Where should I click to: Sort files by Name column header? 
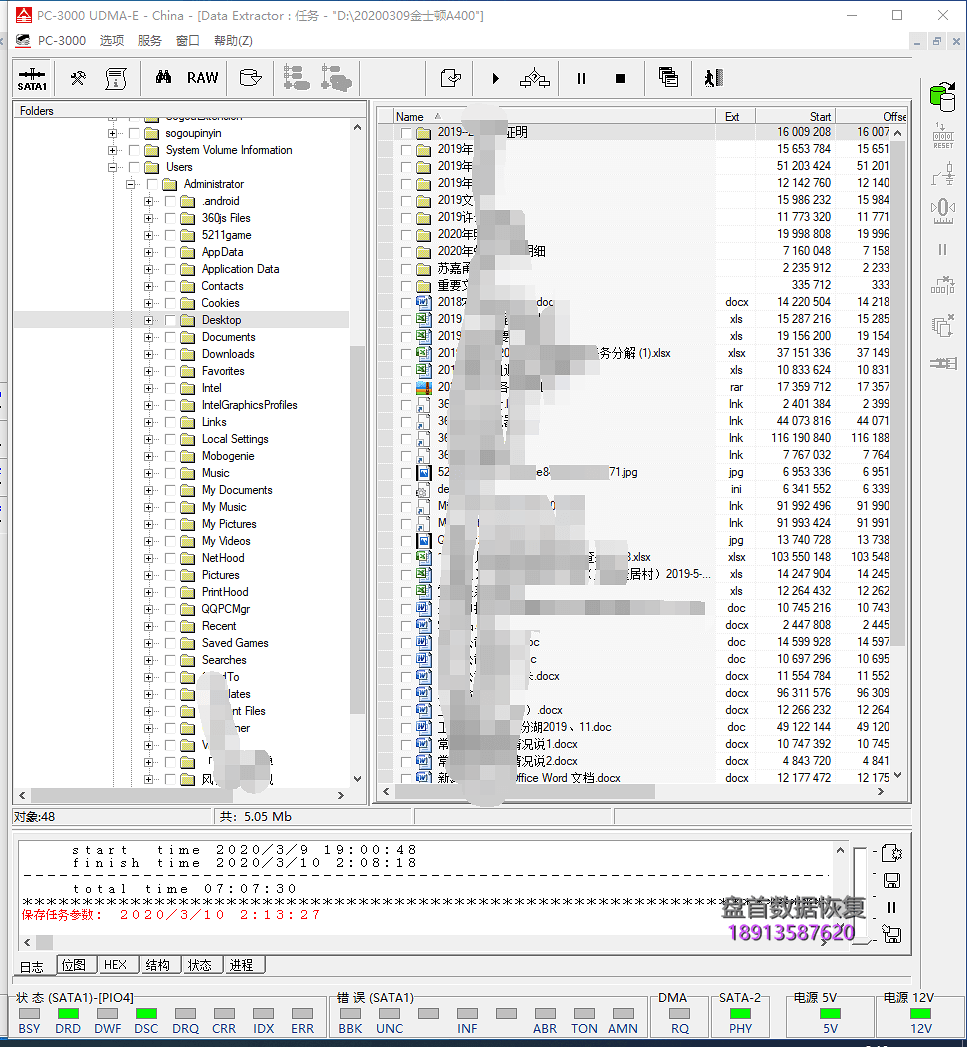[554, 117]
